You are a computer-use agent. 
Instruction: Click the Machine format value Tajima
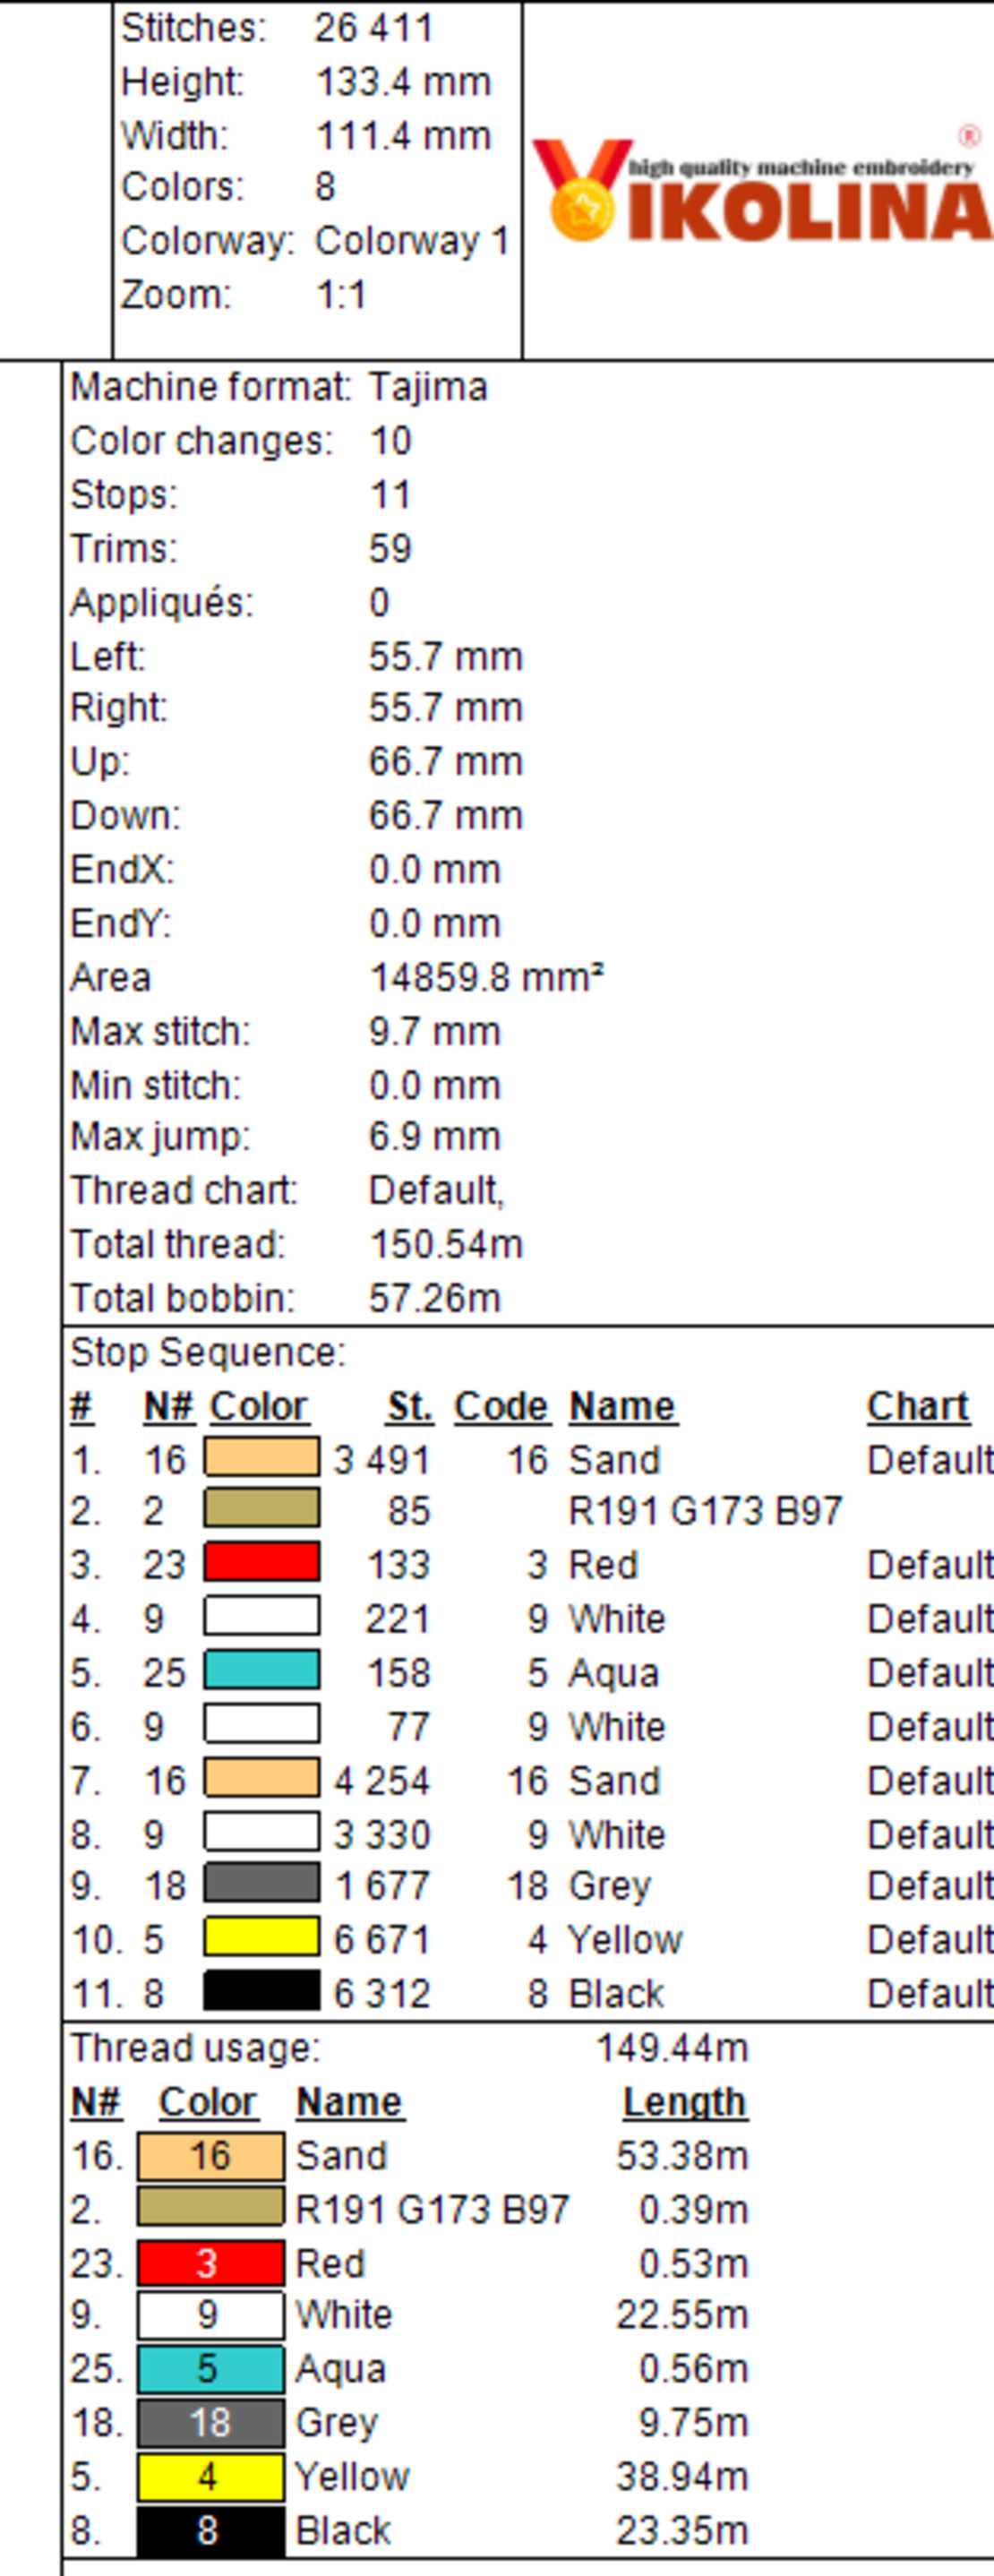428,387
